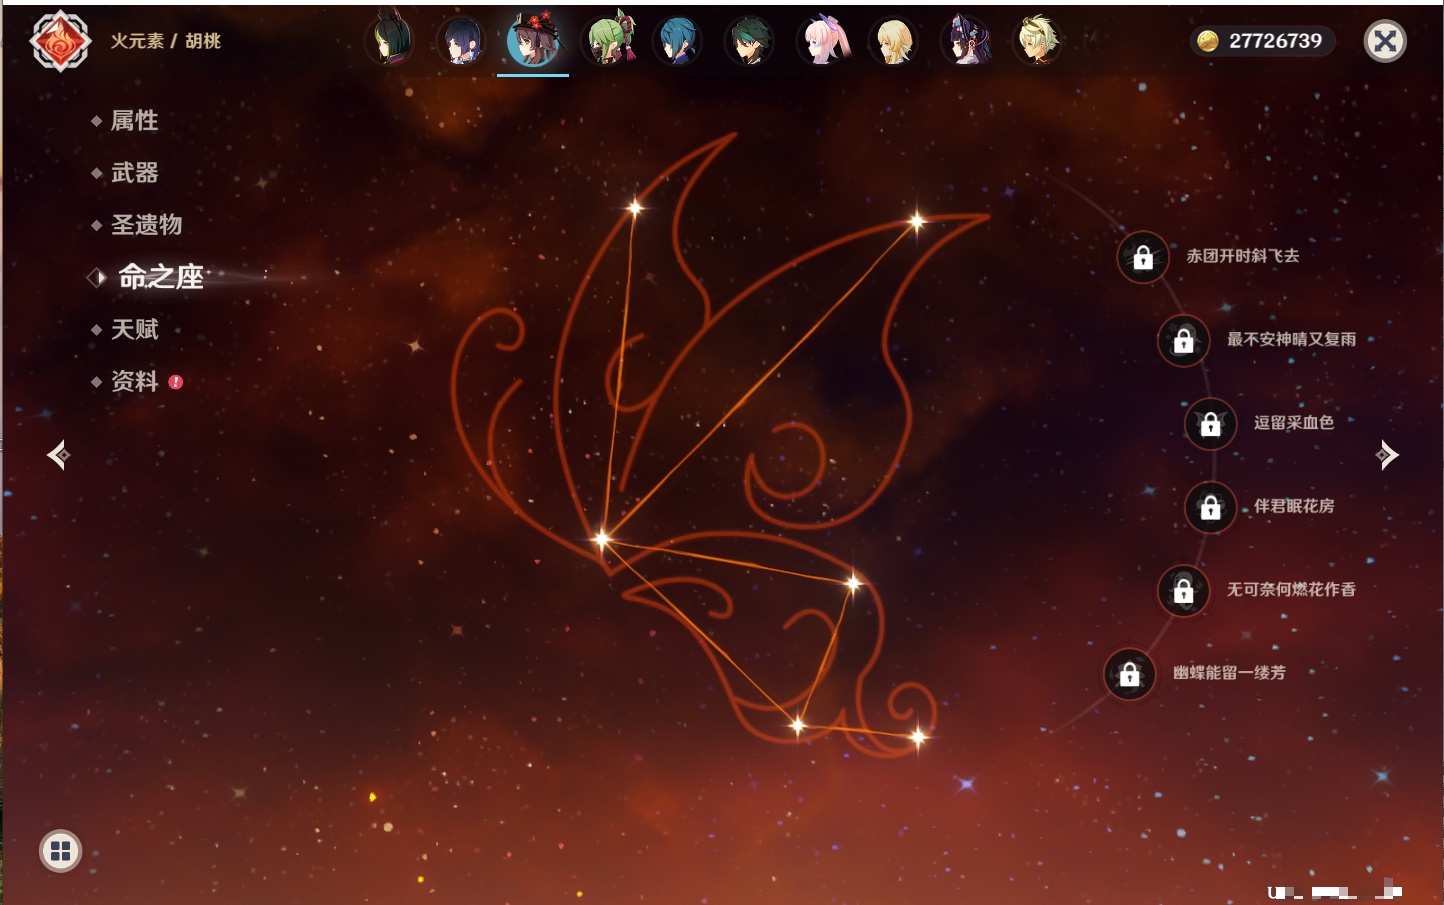Go to previous character with left arrow
The image size is (1444, 905).
(x=58, y=455)
